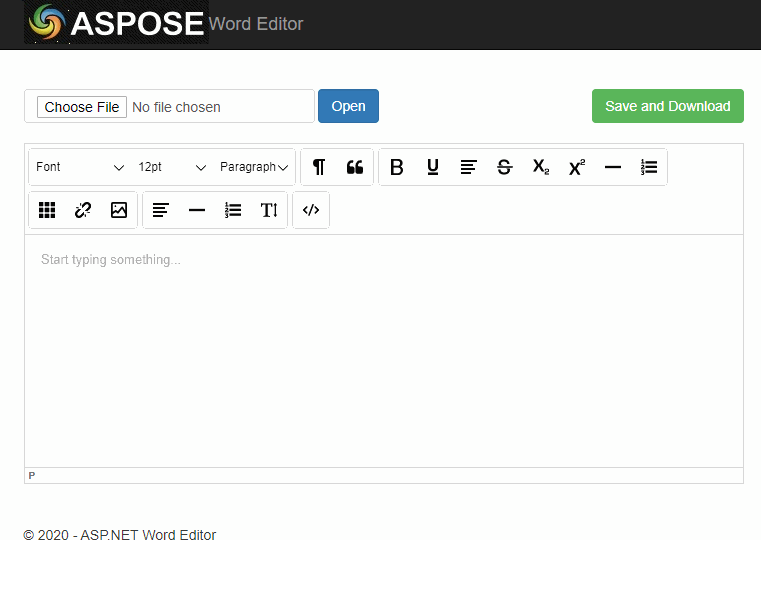This screenshot has height=595, width=761.
Task: Insert a blockquote using the quote icon
Action: [355, 167]
